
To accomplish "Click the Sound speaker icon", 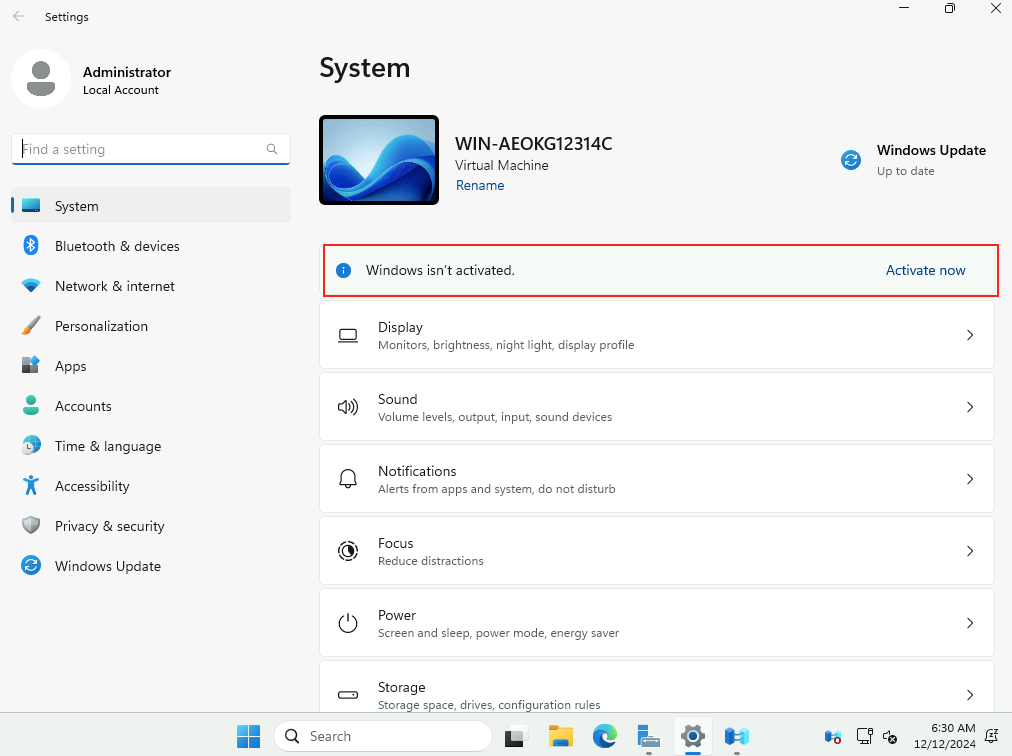I will coord(348,407).
